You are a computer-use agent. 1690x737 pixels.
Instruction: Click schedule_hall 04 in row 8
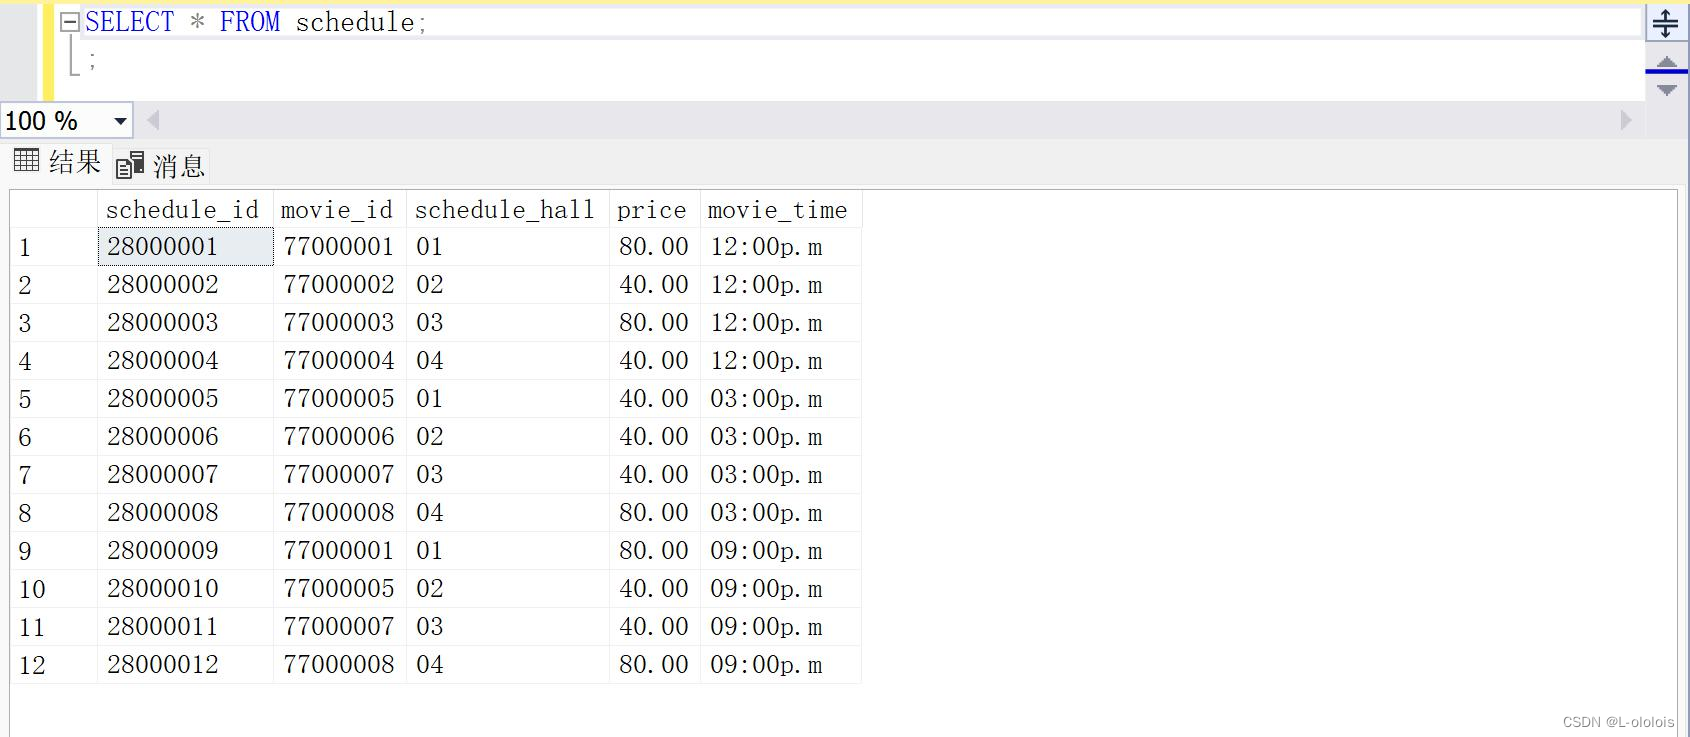(x=508, y=513)
